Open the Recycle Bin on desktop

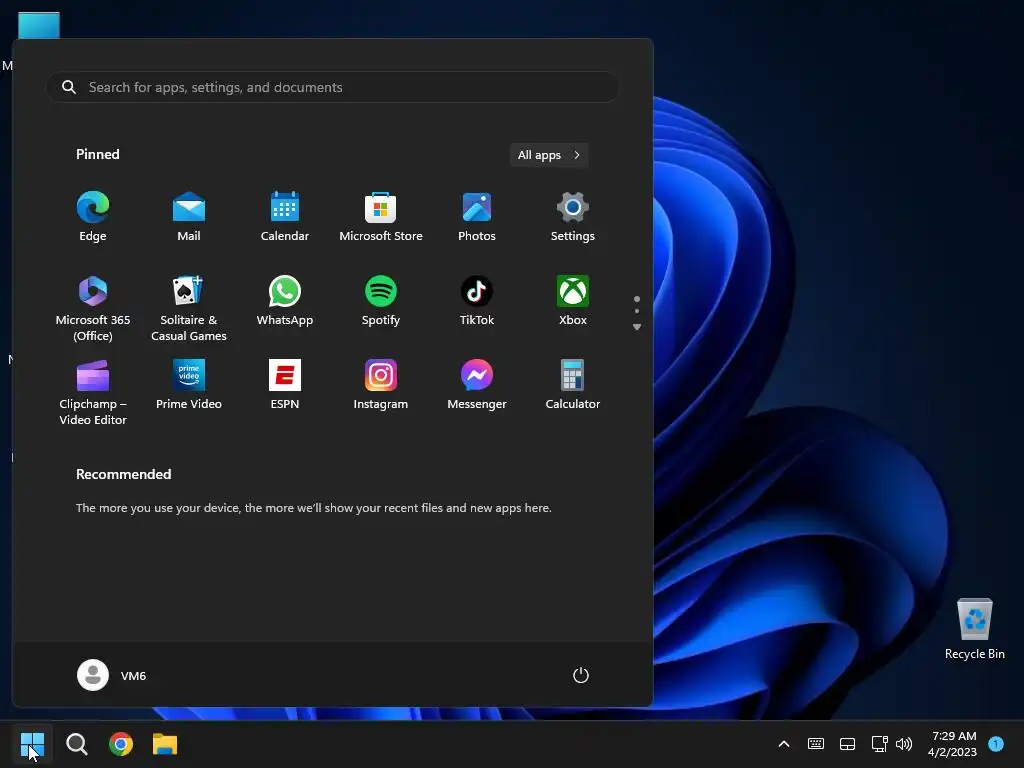coord(974,628)
